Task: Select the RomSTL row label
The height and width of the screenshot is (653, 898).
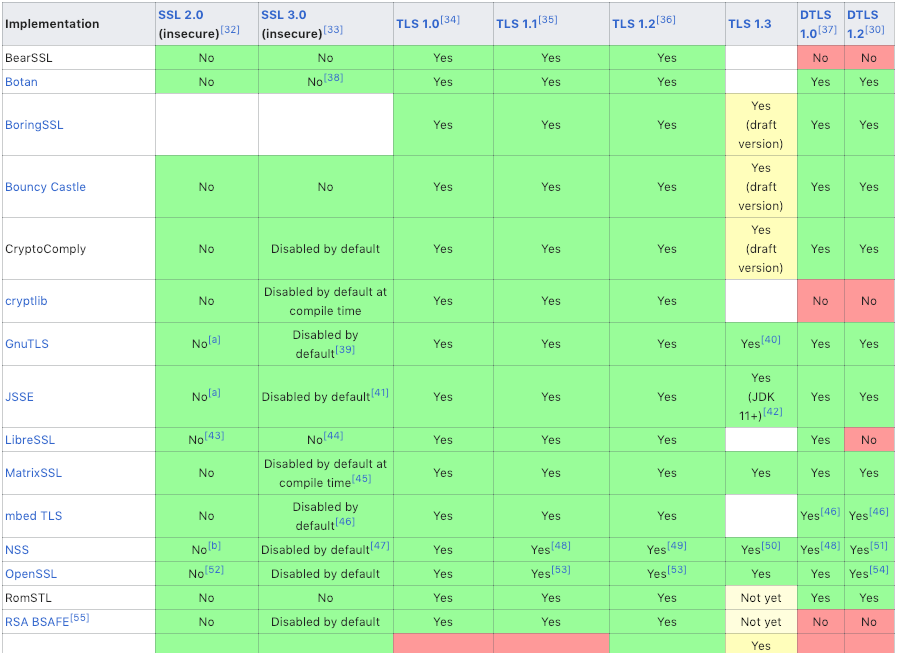Action: tap(28, 598)
